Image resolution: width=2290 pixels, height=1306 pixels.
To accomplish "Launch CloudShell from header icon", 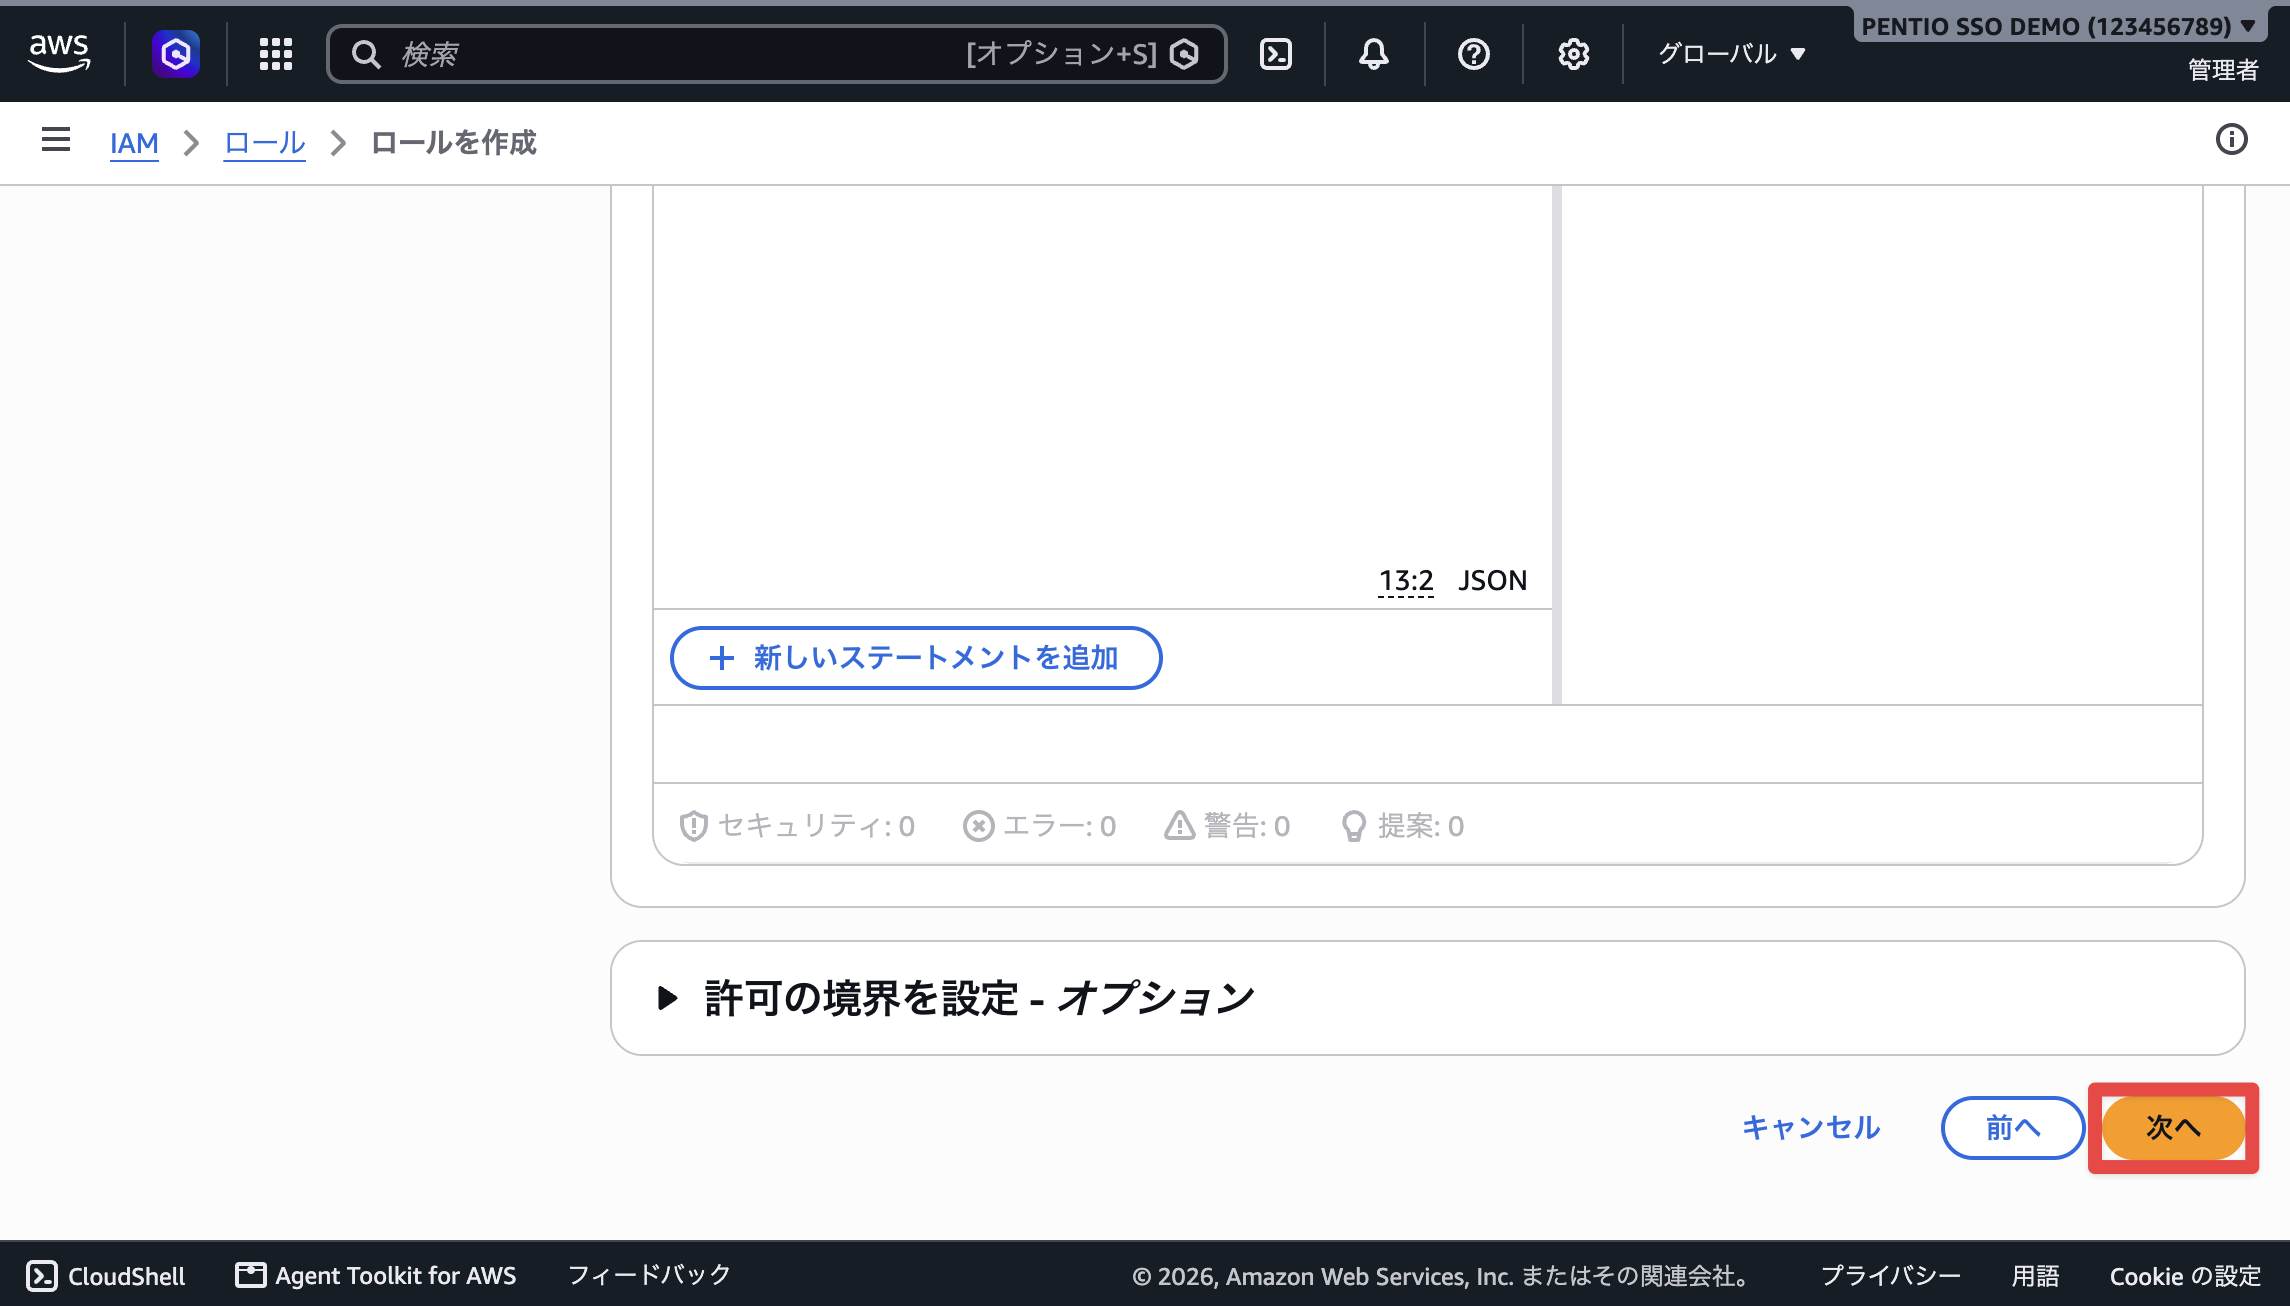I will tap(1276, 54).
